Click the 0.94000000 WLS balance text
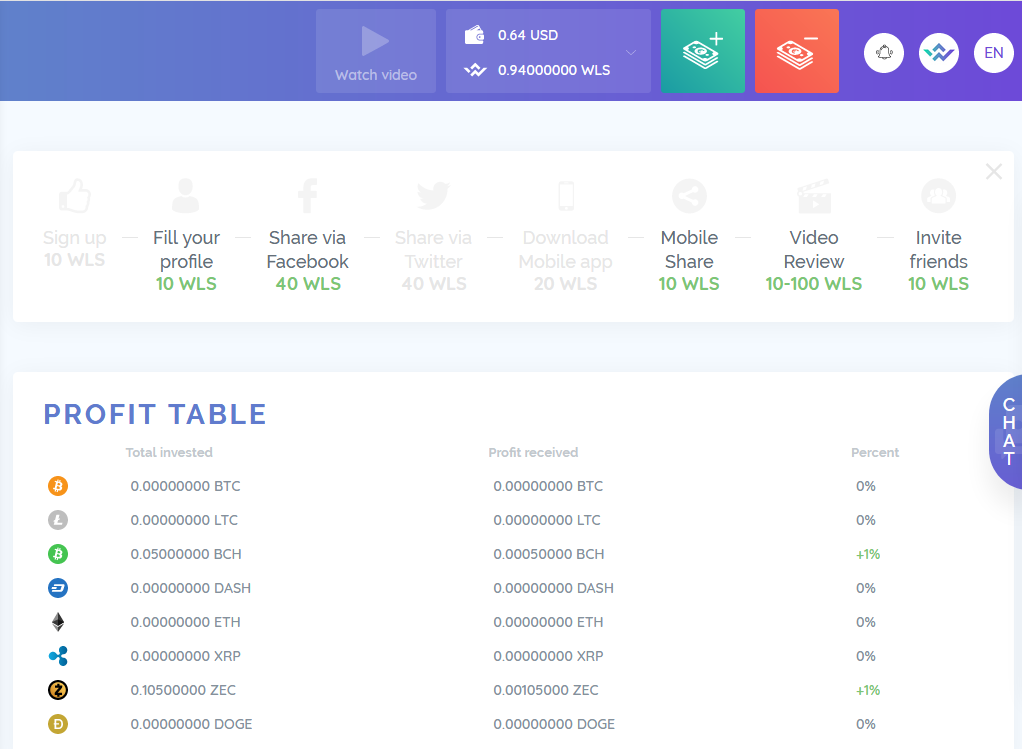The height and width of the screenshot is (749, 1022). tap(554, 70)
